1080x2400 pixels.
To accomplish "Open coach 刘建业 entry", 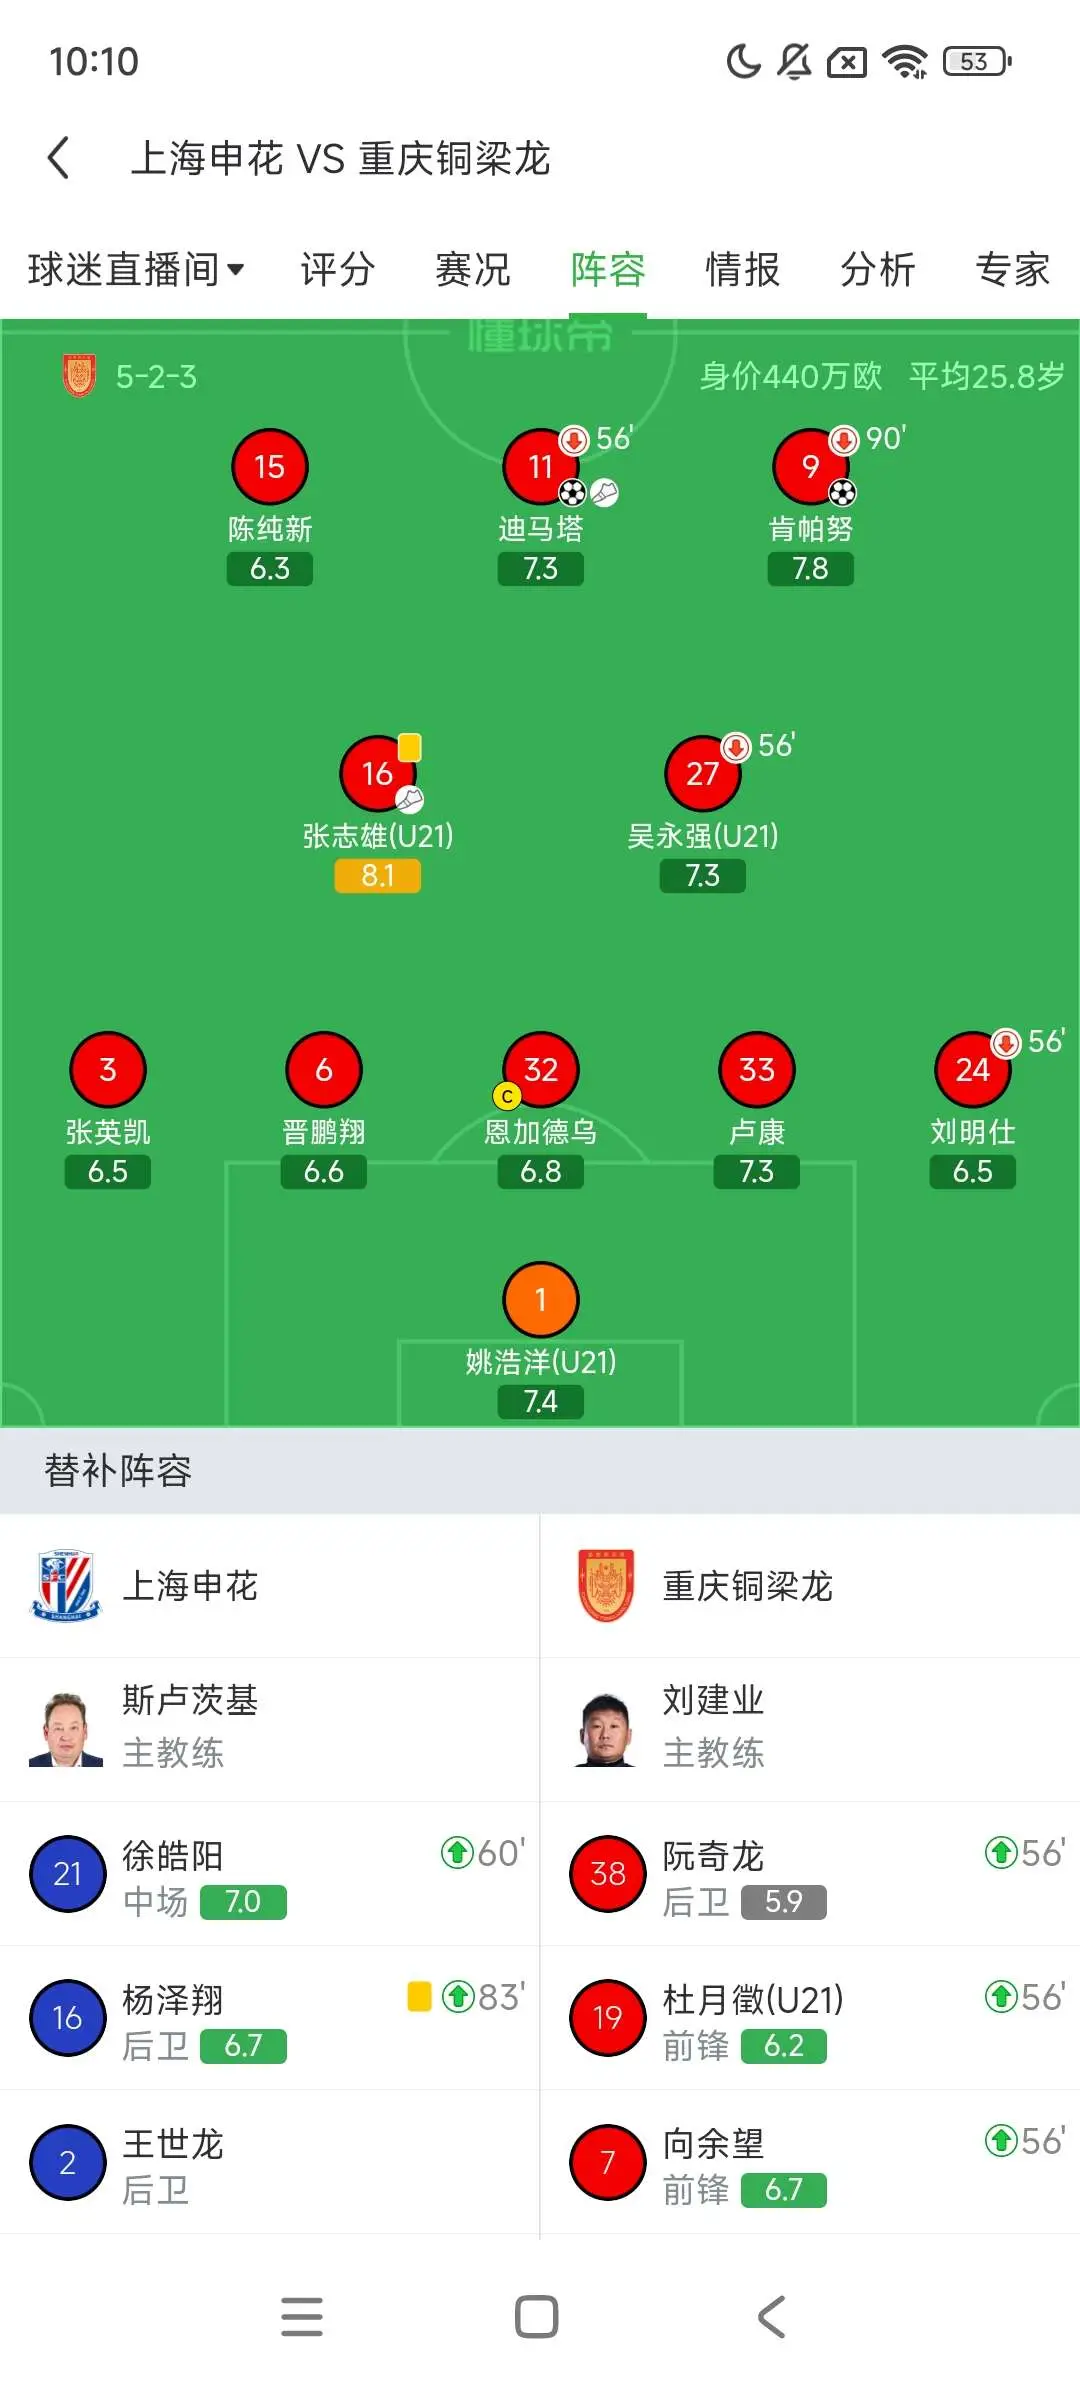I will [x=810, y=1730].
